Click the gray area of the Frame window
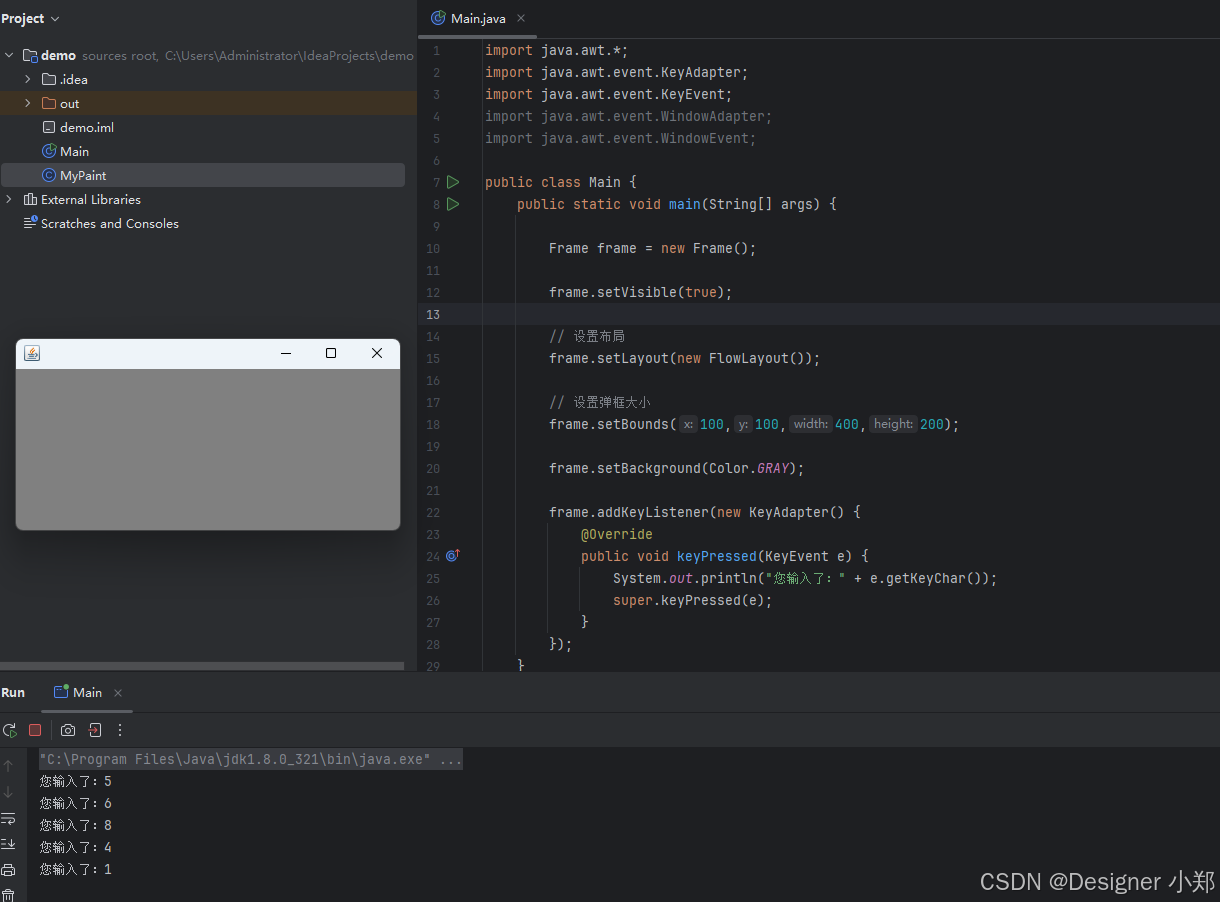This screenshot has width=1220, height=902. tap(208, 449)
